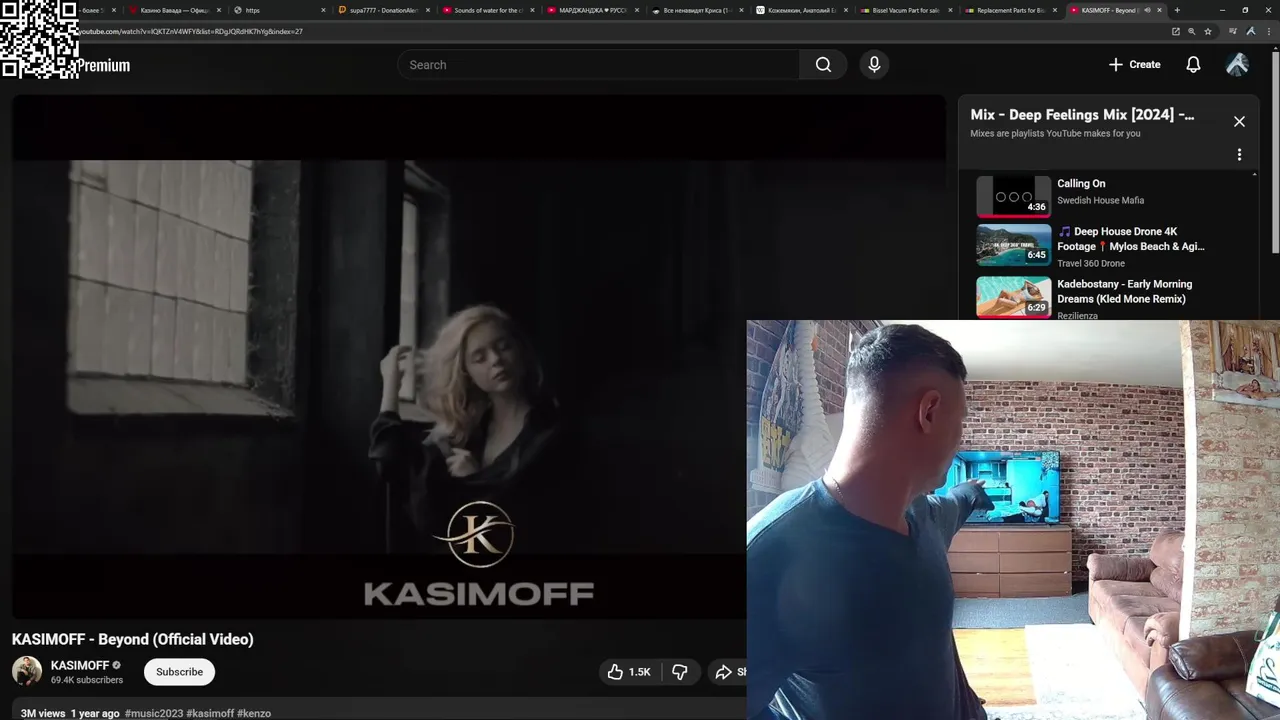Click the search magnifier button
1280x720 pixels.
coord(823,65)
